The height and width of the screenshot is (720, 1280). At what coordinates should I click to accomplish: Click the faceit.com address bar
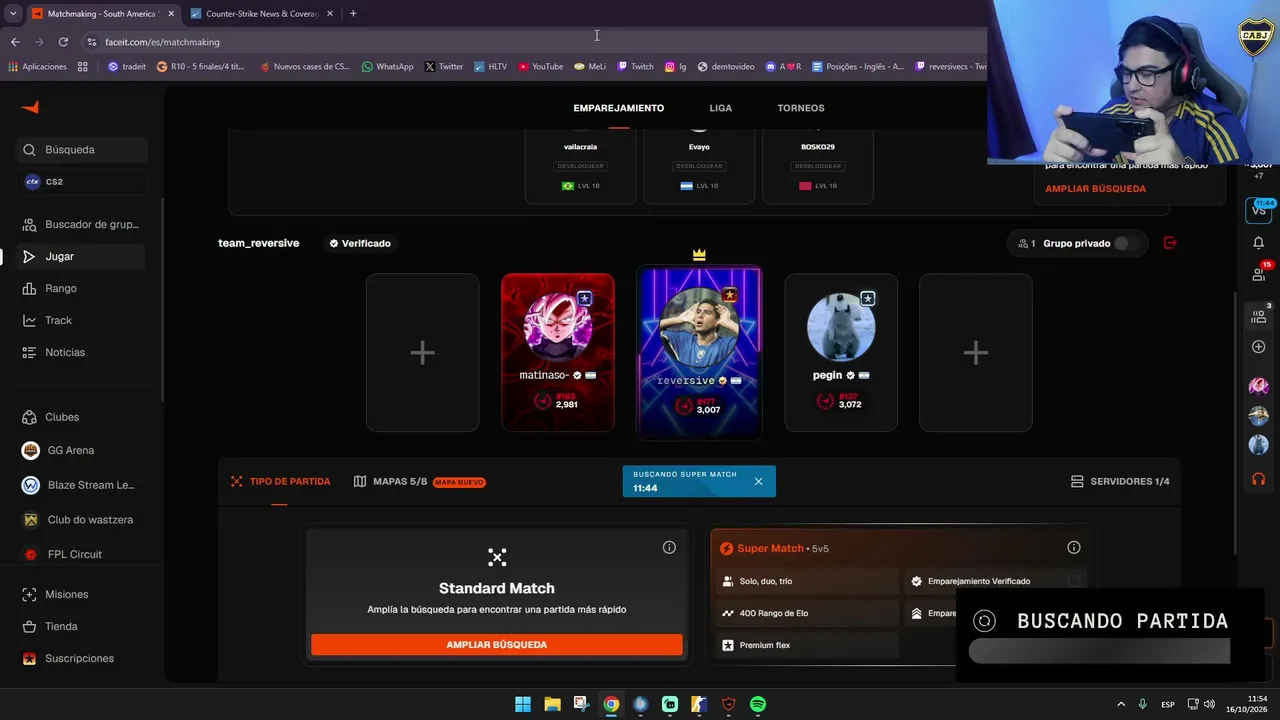(530, 42)
